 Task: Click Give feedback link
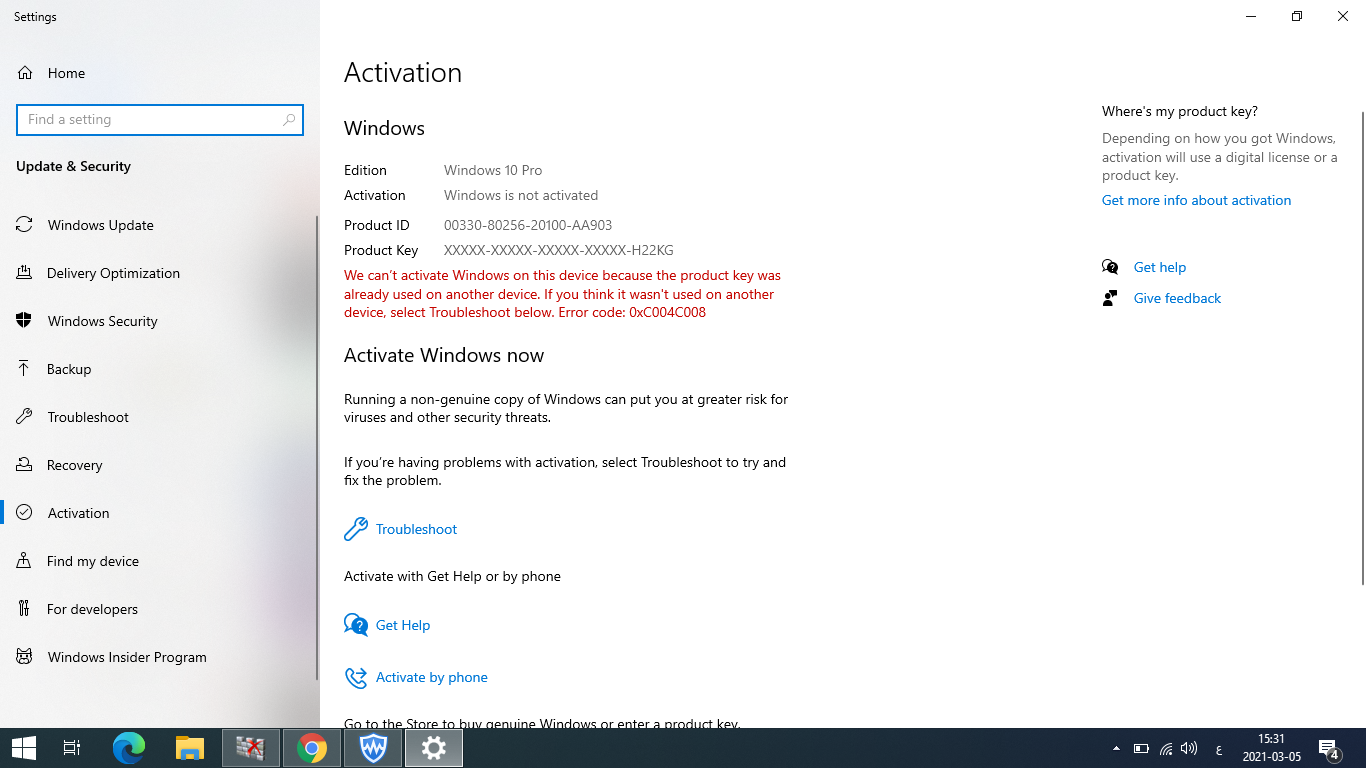pos(1177,298)
